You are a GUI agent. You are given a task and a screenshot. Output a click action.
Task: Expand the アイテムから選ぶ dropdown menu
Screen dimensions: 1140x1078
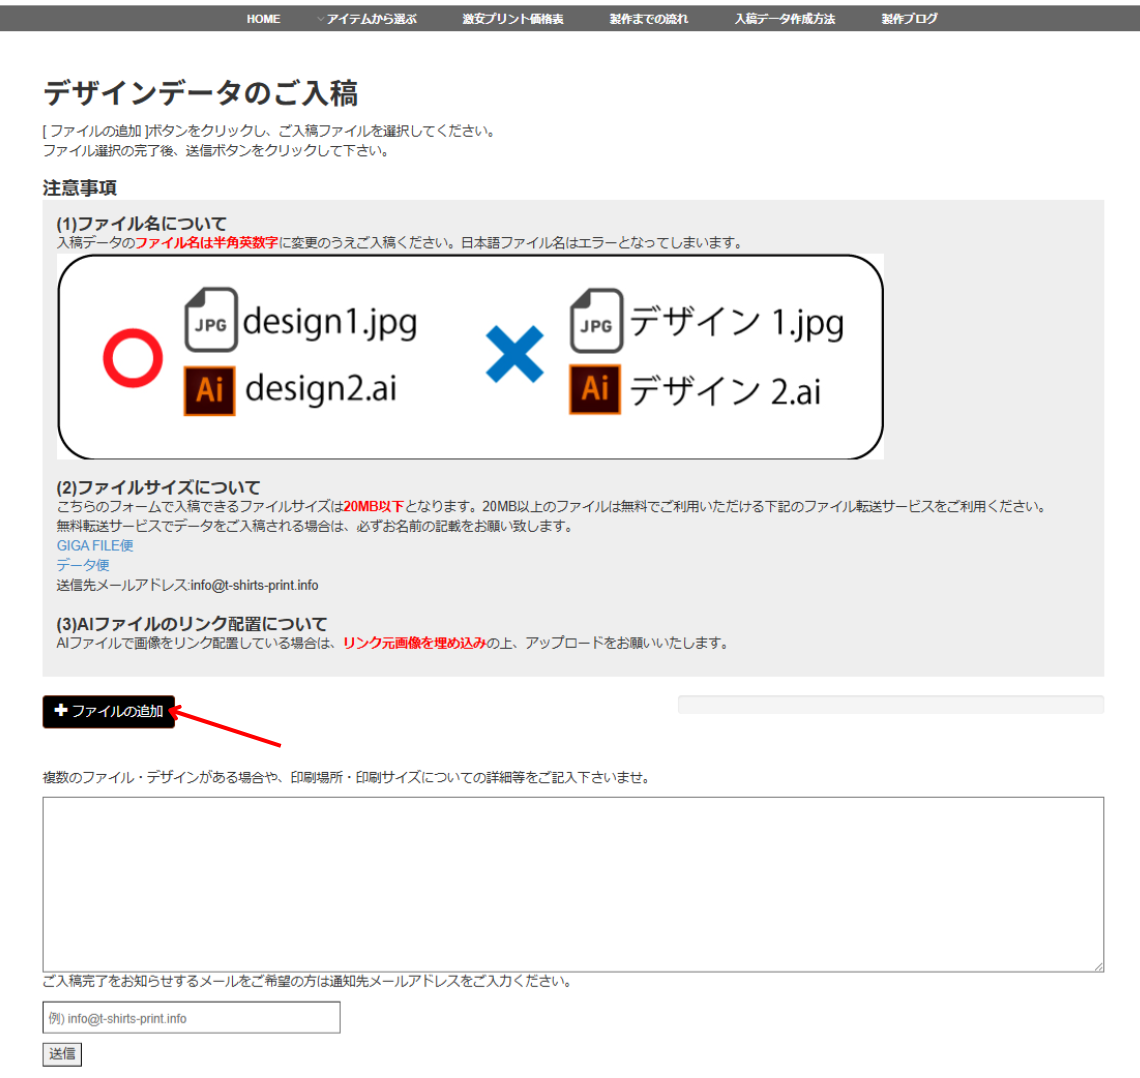[367, 19]
